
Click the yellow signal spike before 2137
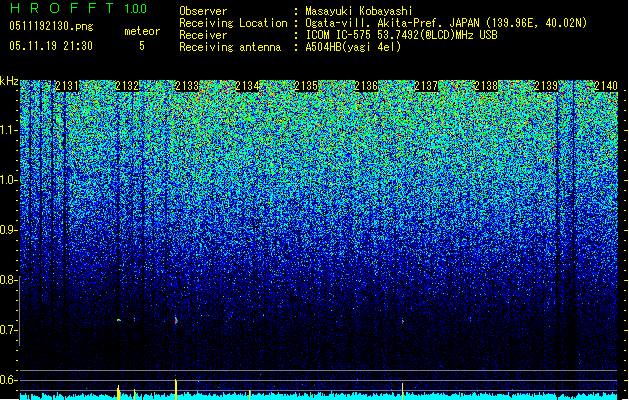[x=402, y=391]
